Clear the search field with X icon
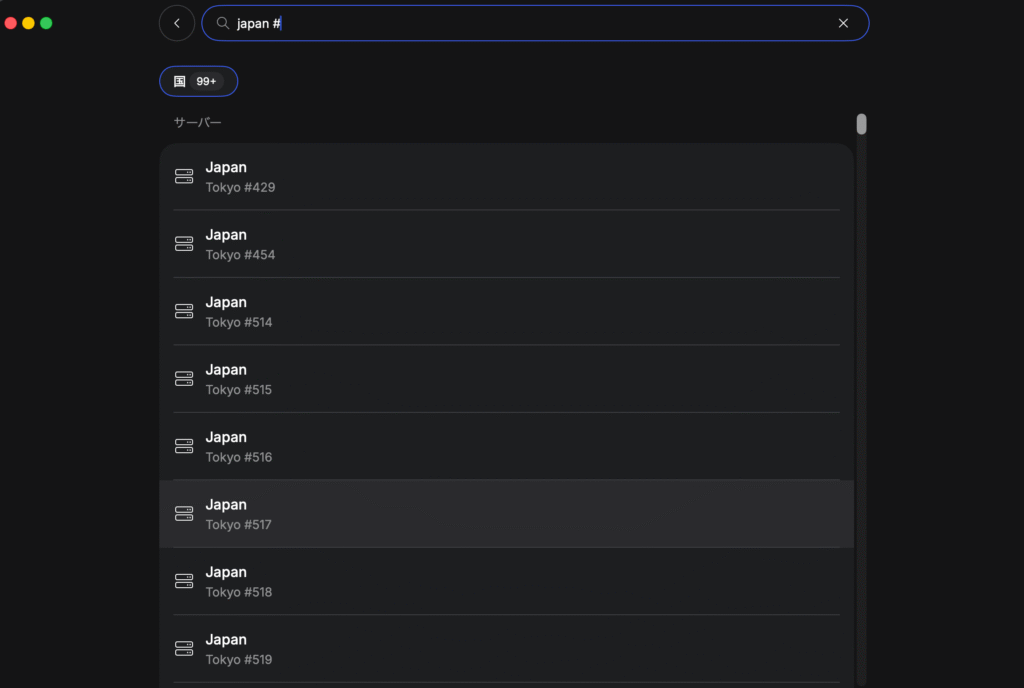 tap(843, 23)
